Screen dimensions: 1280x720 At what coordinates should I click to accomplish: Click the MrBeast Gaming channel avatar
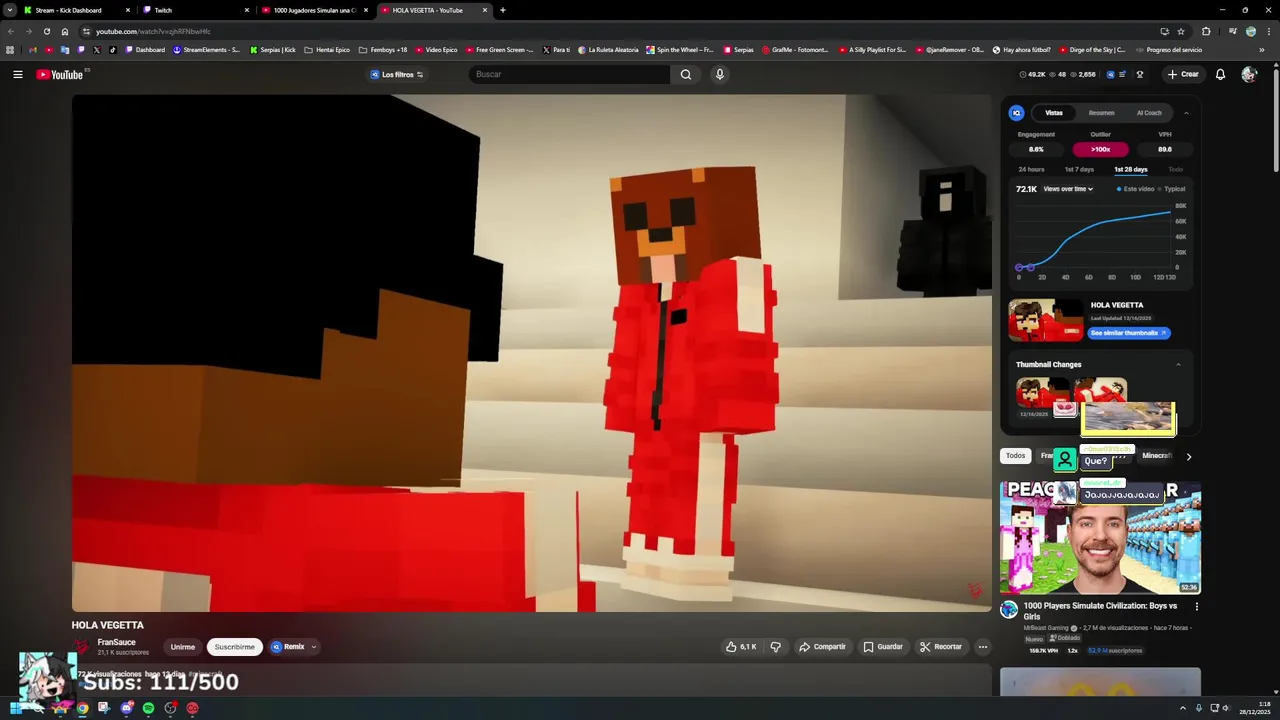click(1009, 609)
